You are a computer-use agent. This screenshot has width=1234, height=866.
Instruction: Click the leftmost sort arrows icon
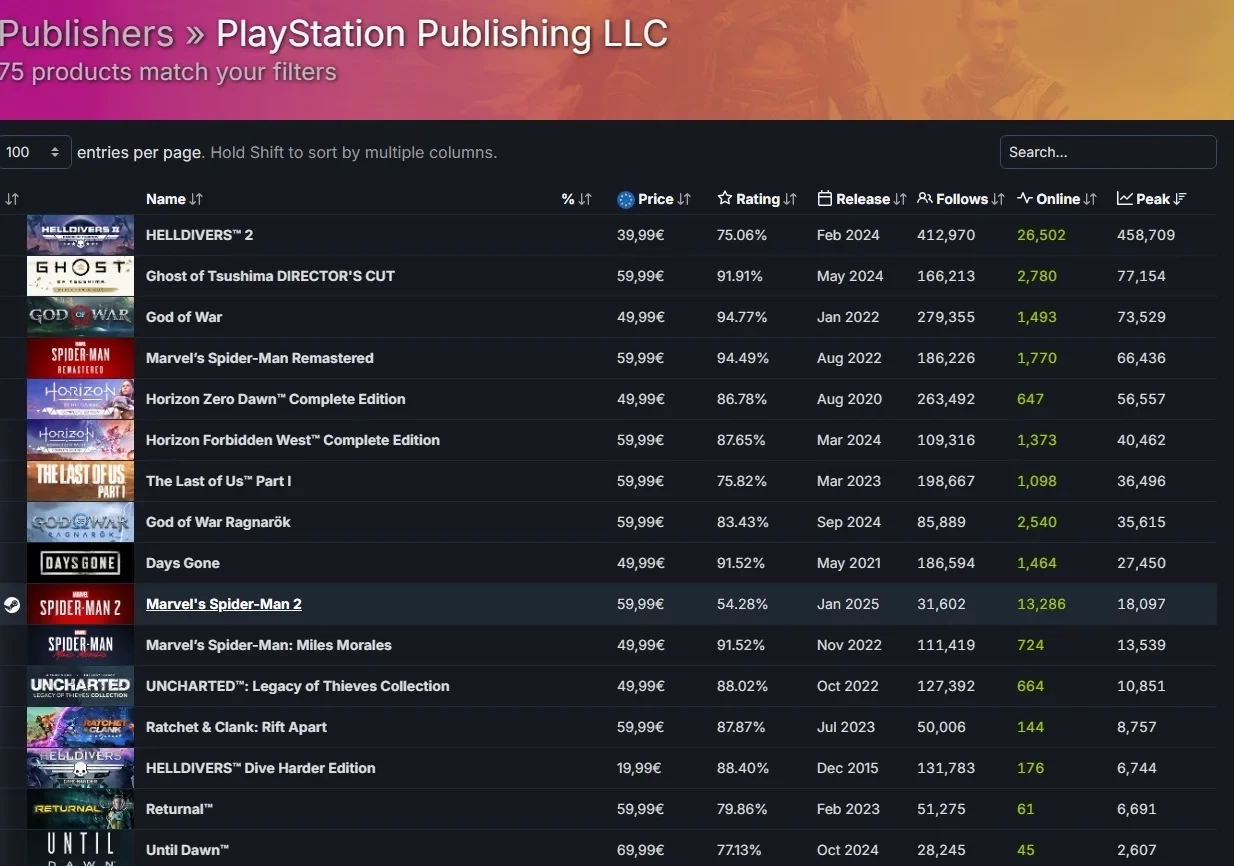coord(12,199)
